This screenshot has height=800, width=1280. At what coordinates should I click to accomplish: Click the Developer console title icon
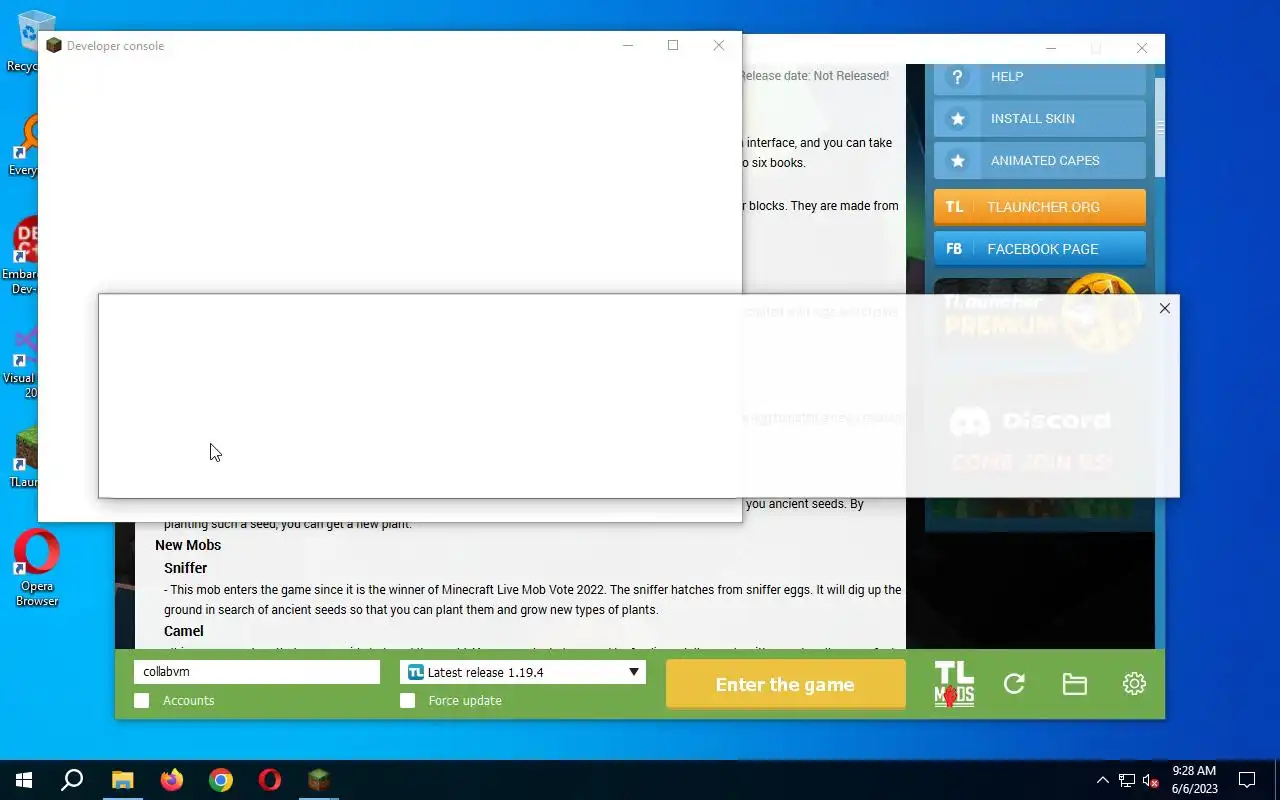point(54,45)
